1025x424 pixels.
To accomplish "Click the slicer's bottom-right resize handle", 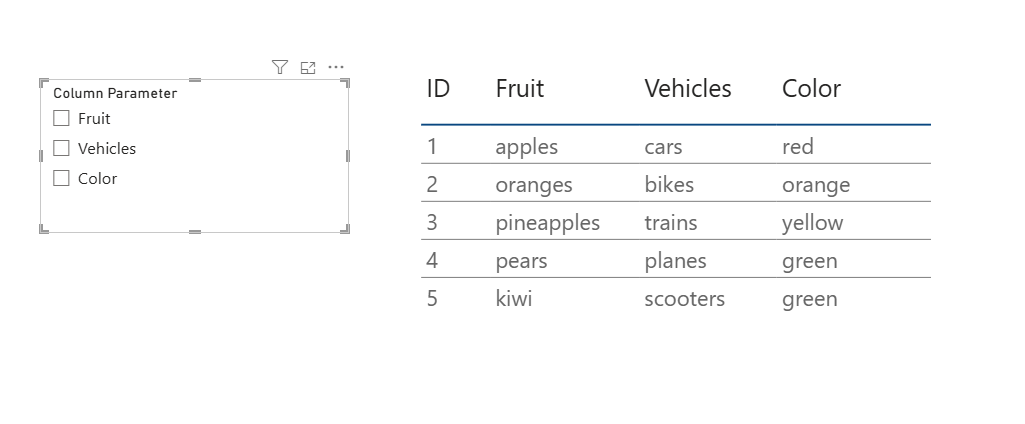I will pyautogui.click(x=347, y=230).
